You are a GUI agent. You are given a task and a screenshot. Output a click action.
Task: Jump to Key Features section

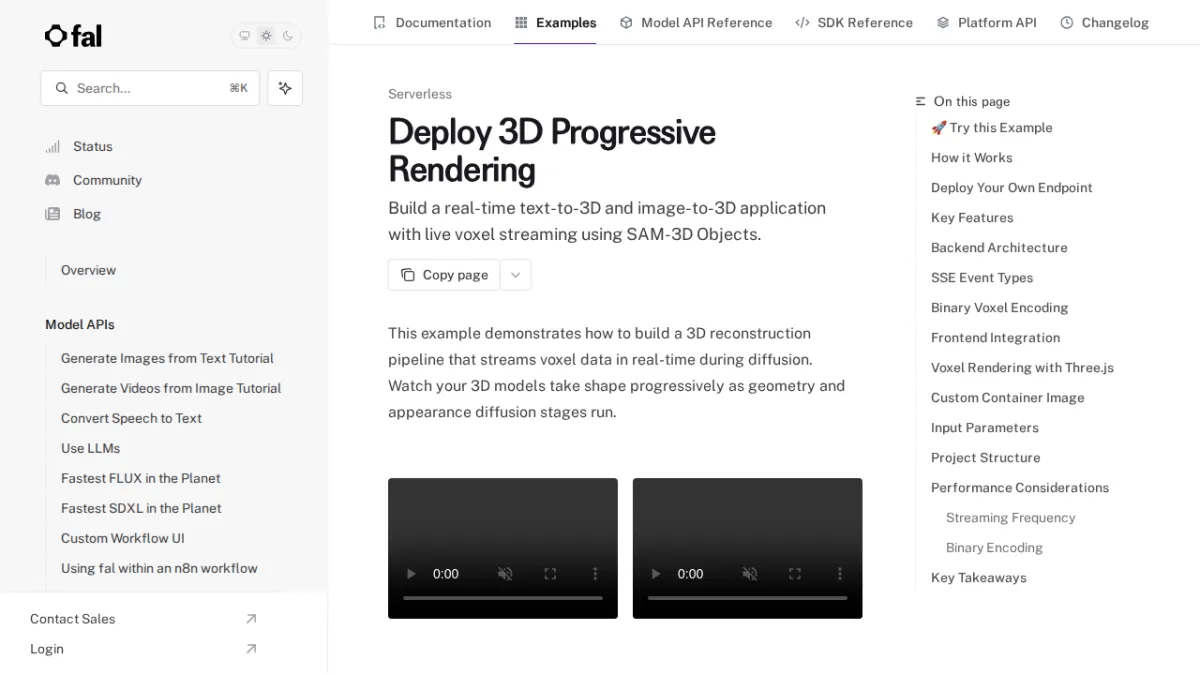point(972,218)
